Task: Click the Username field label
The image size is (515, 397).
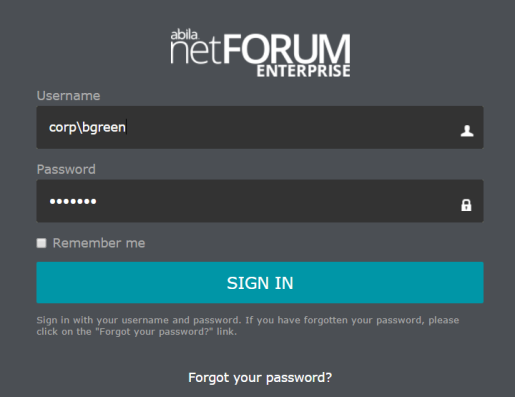Action: 68,96
